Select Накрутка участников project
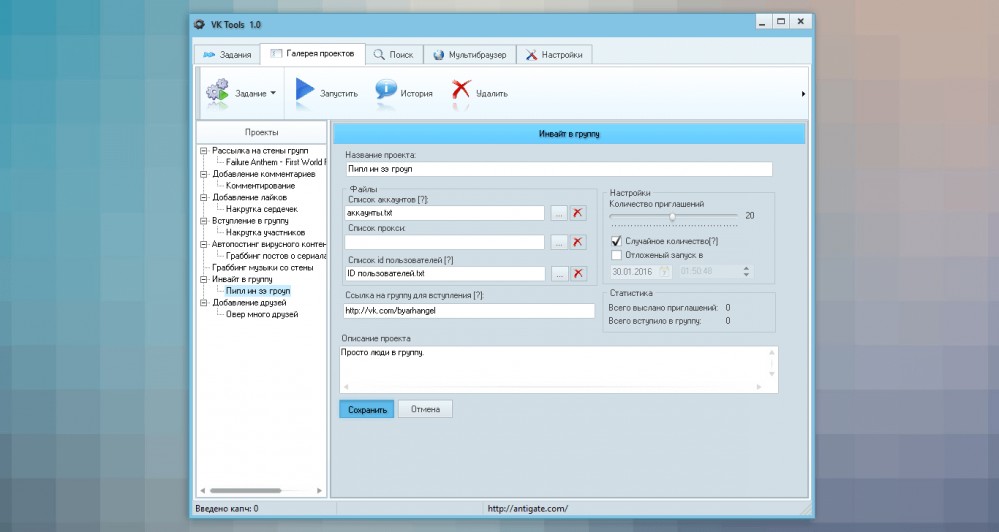Image resolution: width=999 pixels, height=532 pixels. coord(265,233)
